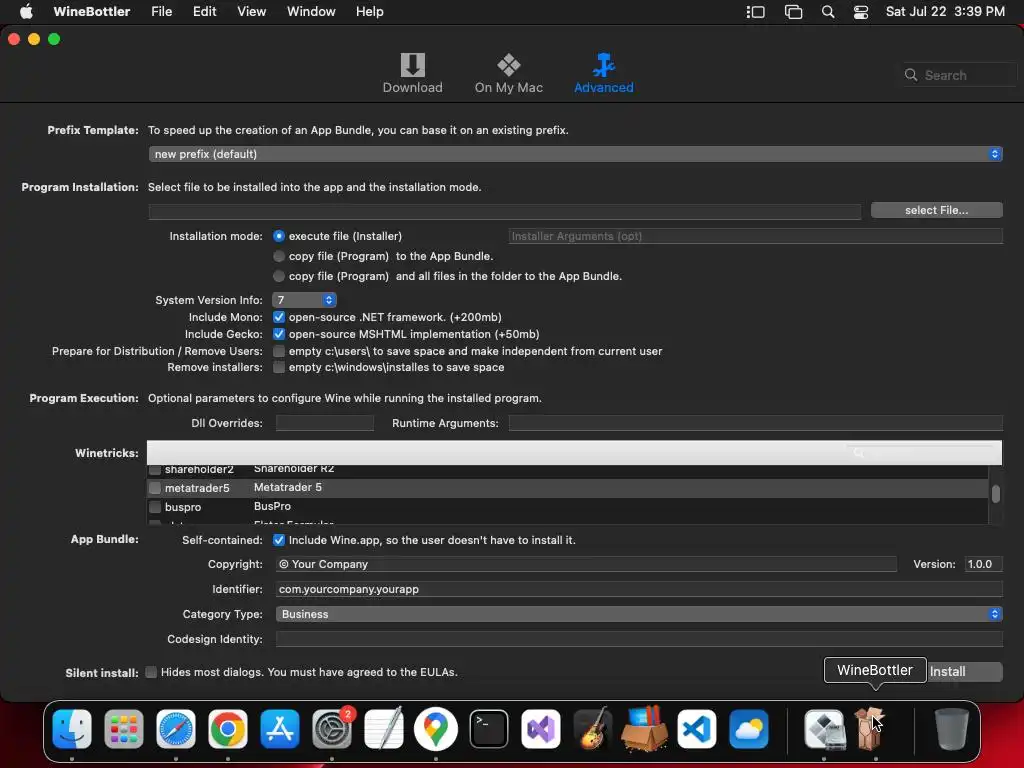1024x768 pixels.
Task: Open App Store from the dock
Action: pos(280,728)
